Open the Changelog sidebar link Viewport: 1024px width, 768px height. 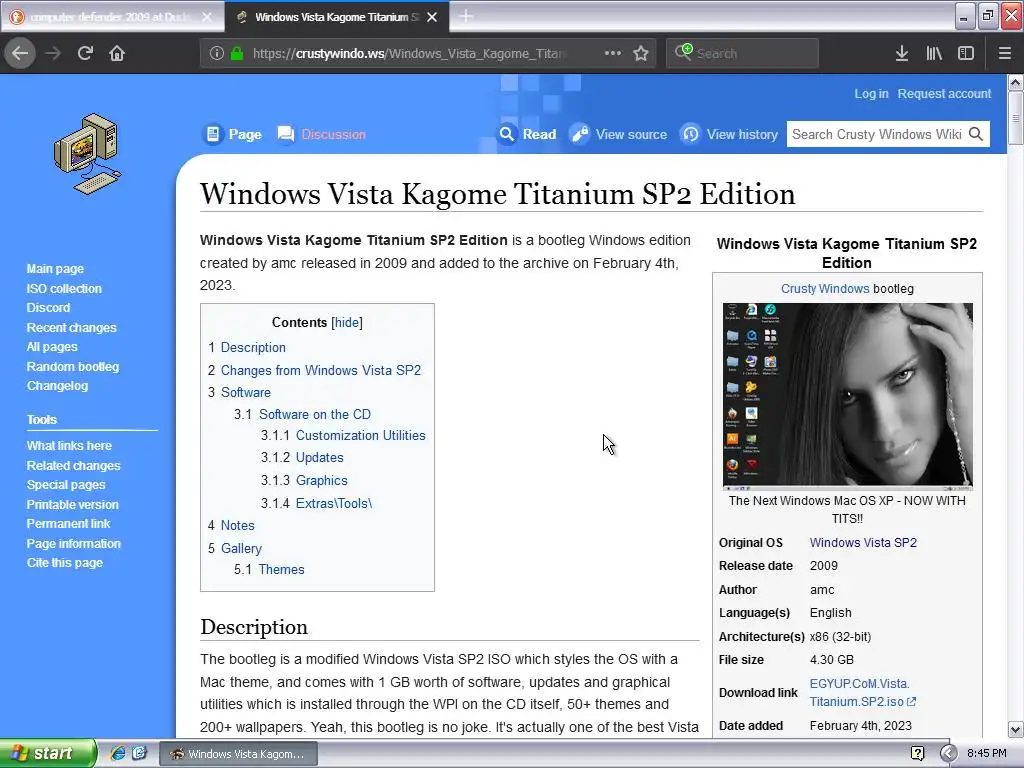(x=57, y=386)
